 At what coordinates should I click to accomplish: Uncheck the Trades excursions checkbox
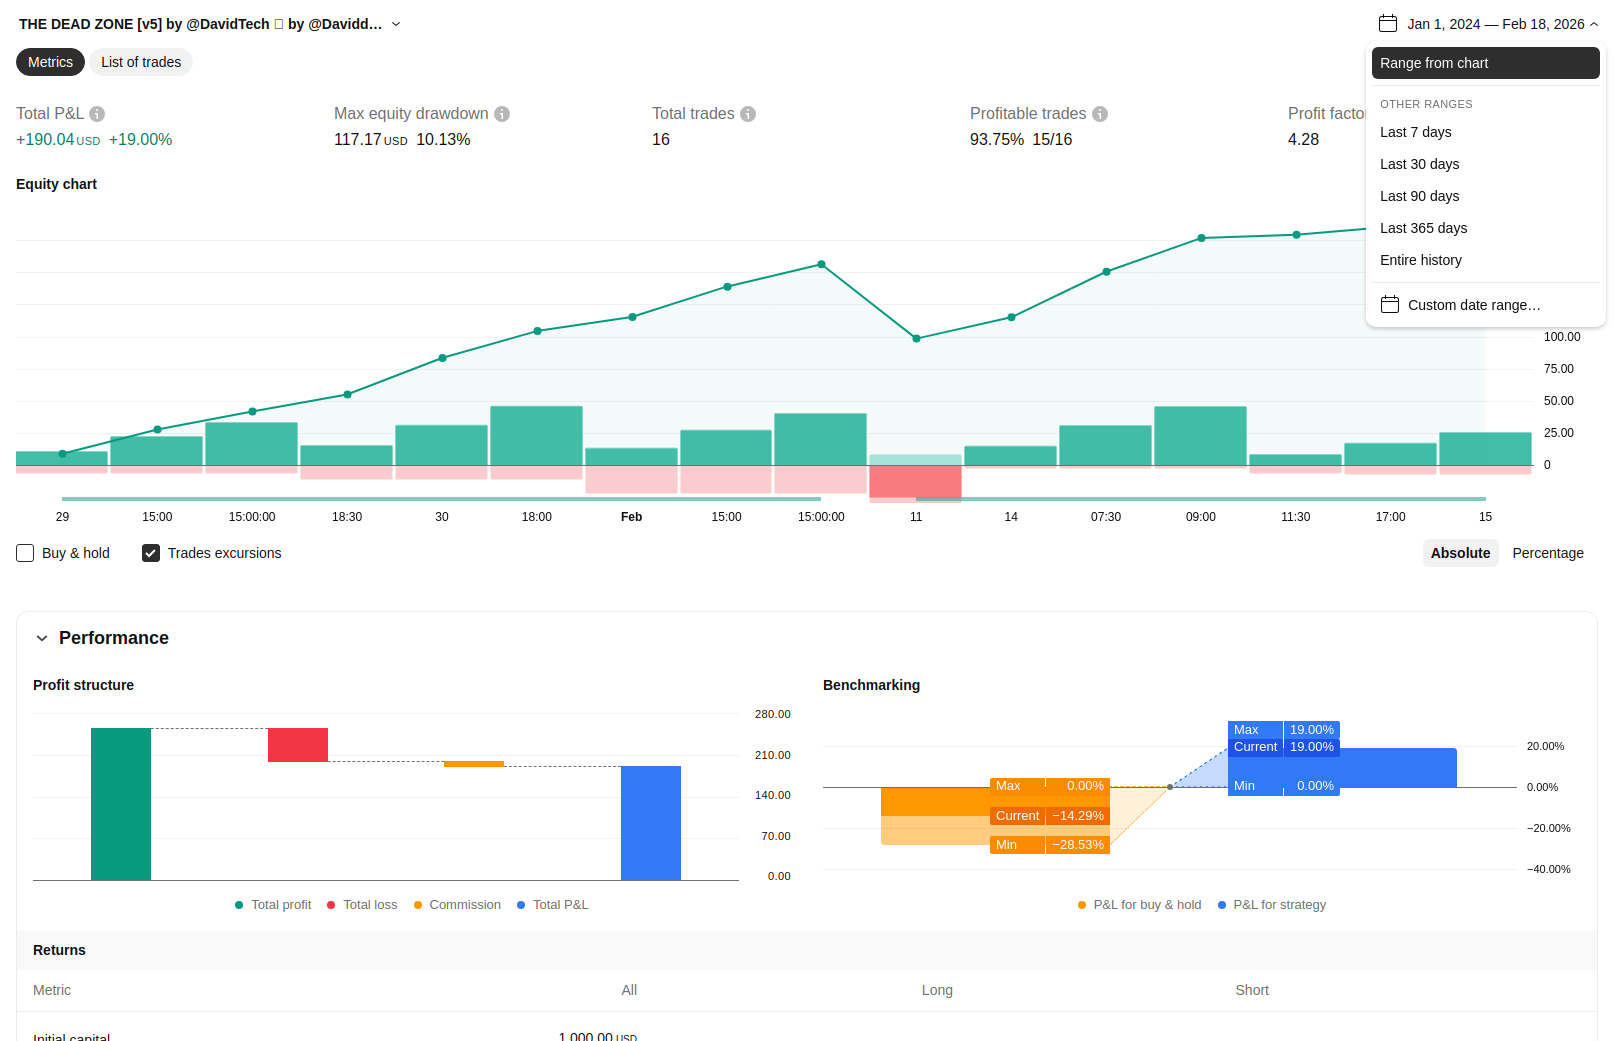pyautogui.click(x=151, y=553)
